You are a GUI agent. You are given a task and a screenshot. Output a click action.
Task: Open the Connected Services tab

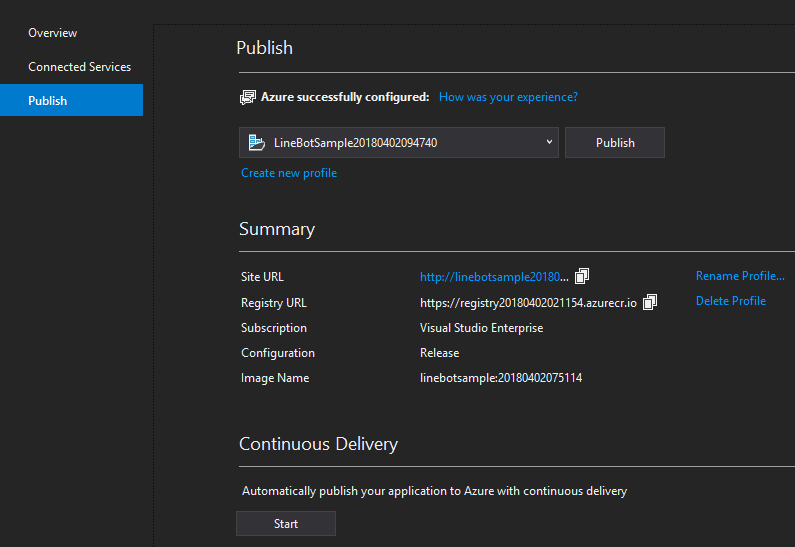[x=79, y=67]
